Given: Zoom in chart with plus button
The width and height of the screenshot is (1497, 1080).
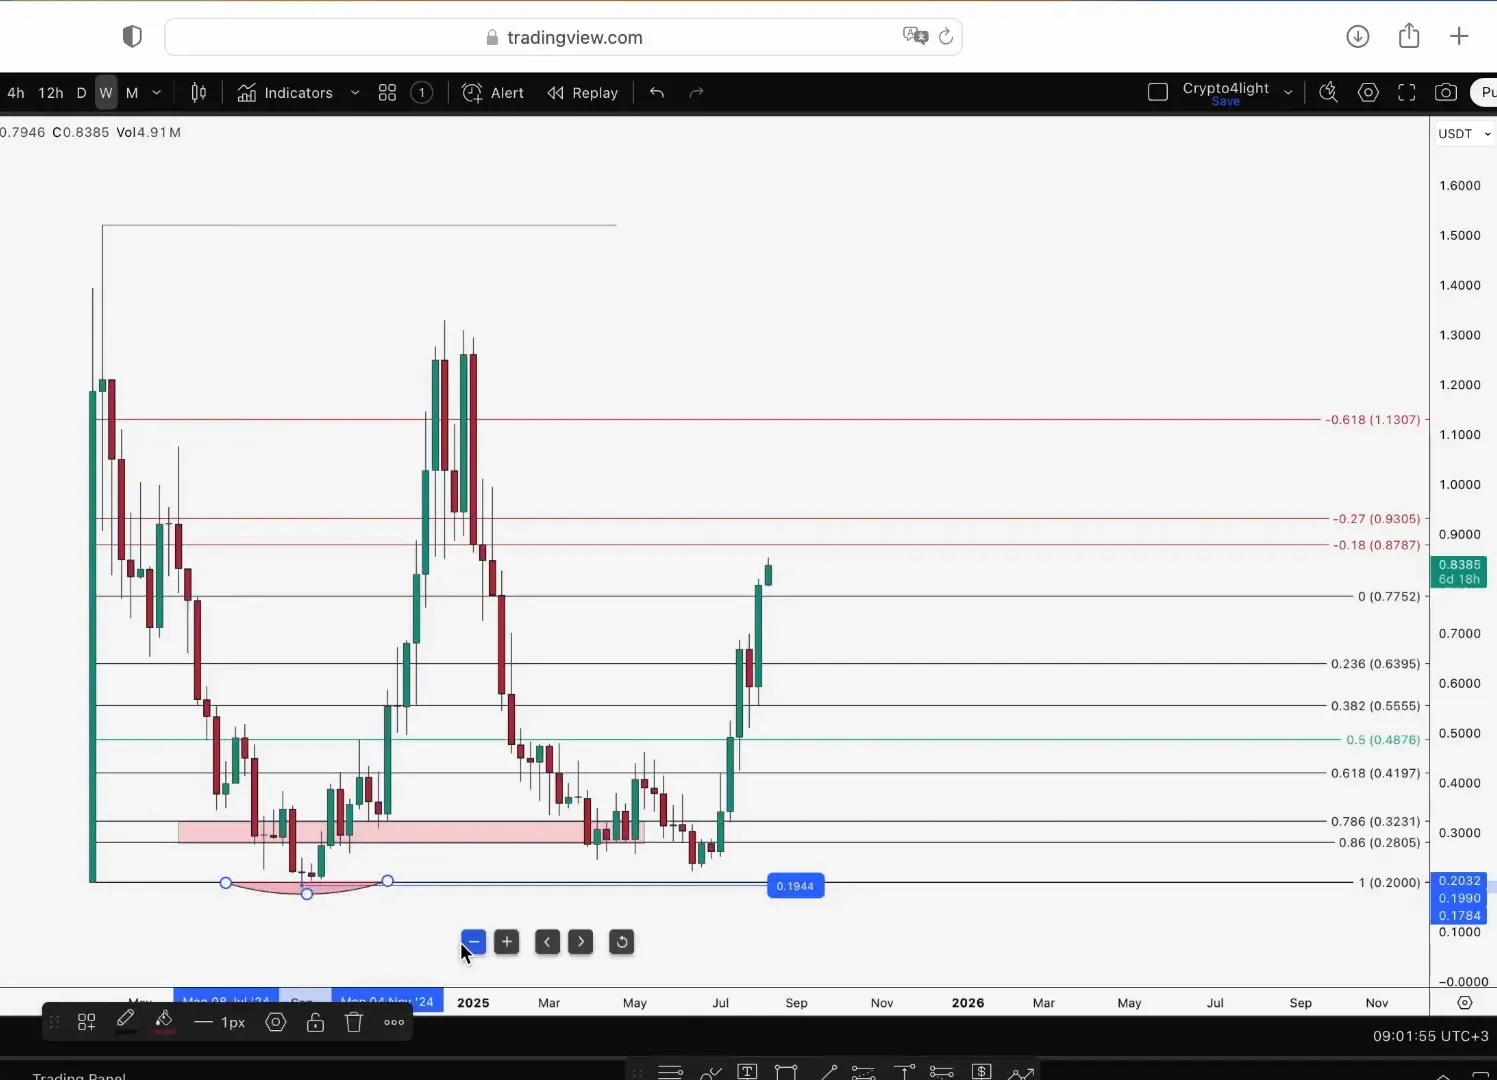Looking at the screenshot, I should 507,942.
